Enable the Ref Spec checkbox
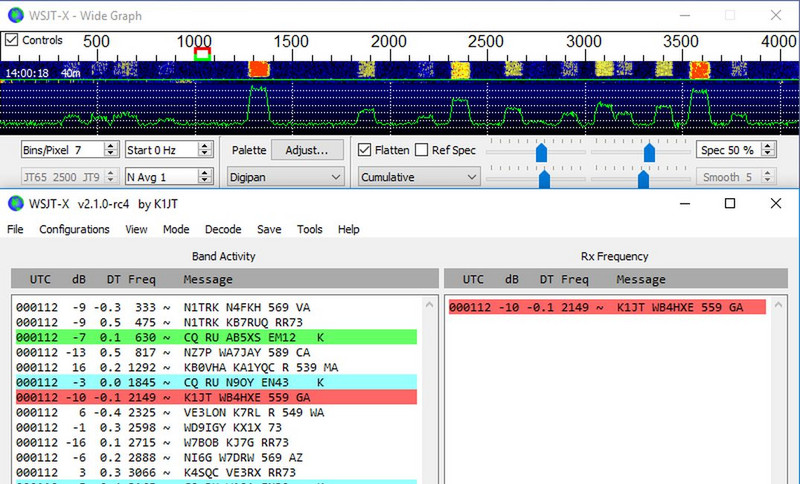 (421, 150)
